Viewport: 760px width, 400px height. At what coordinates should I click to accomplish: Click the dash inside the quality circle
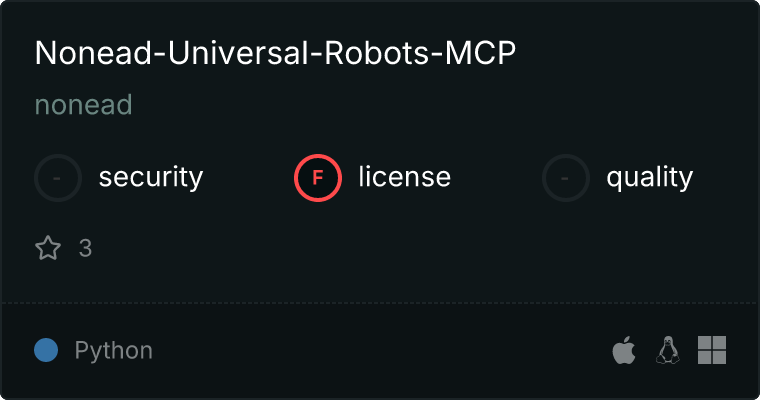pyautogui.click(x=565, y=178)
